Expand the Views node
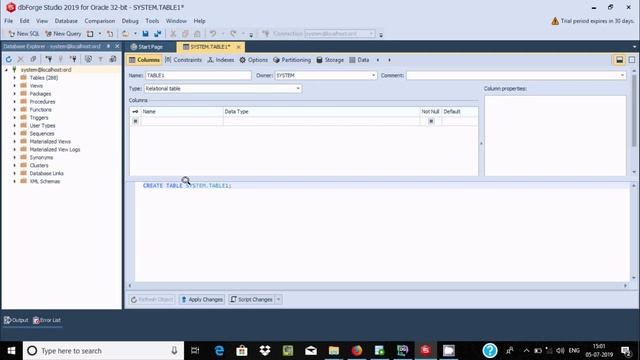The image size is (640, 360). pyautogui.click(x=15, y=86)
